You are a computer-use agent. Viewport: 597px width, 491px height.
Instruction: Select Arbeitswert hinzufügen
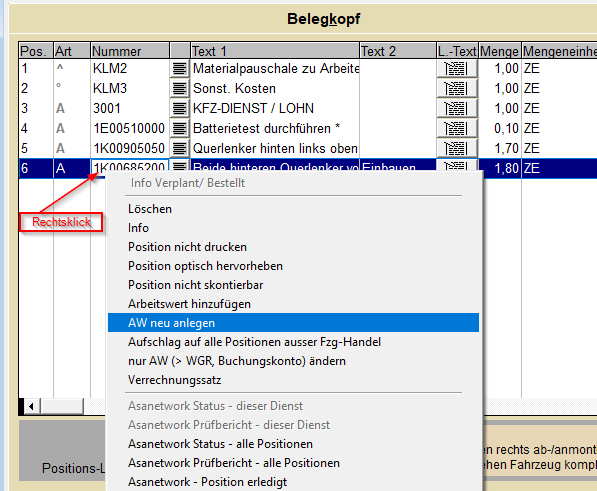(x=293, y=304)
